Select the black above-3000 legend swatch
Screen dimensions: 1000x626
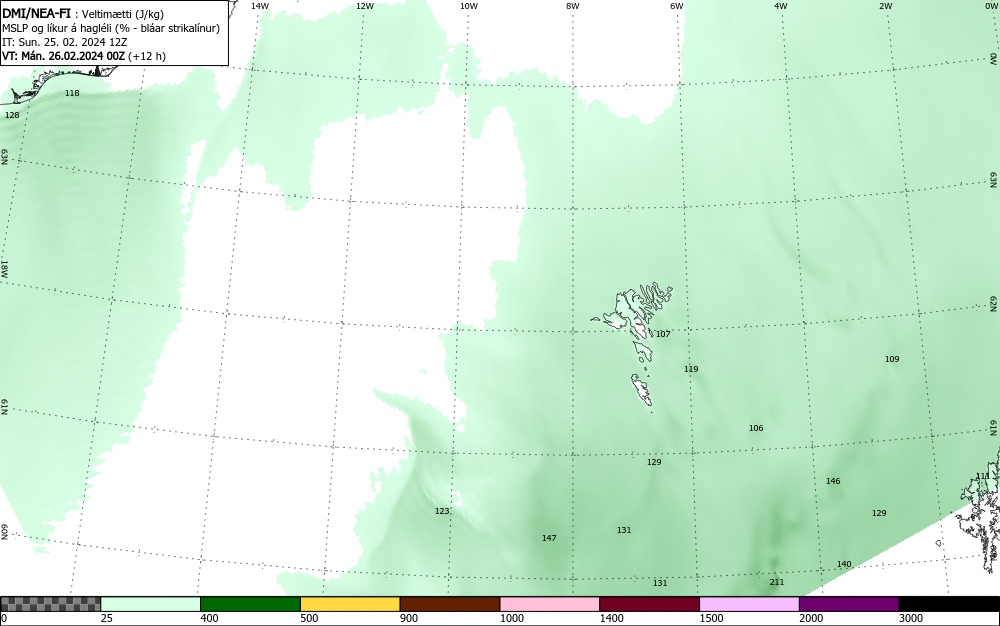[949, 604]
